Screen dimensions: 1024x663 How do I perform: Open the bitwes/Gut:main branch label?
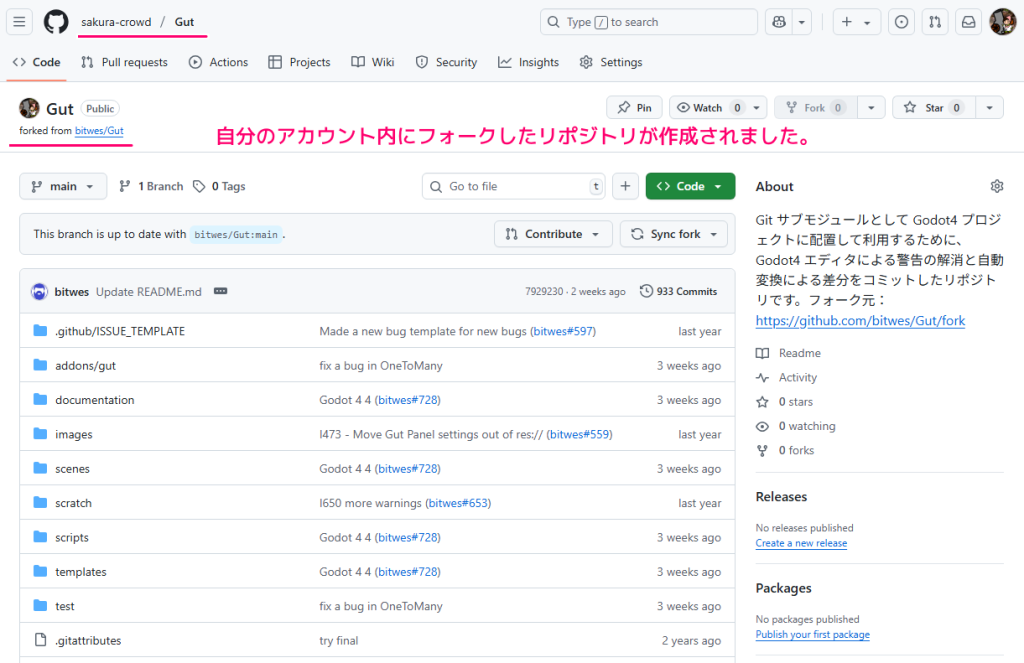pos(236,234)
